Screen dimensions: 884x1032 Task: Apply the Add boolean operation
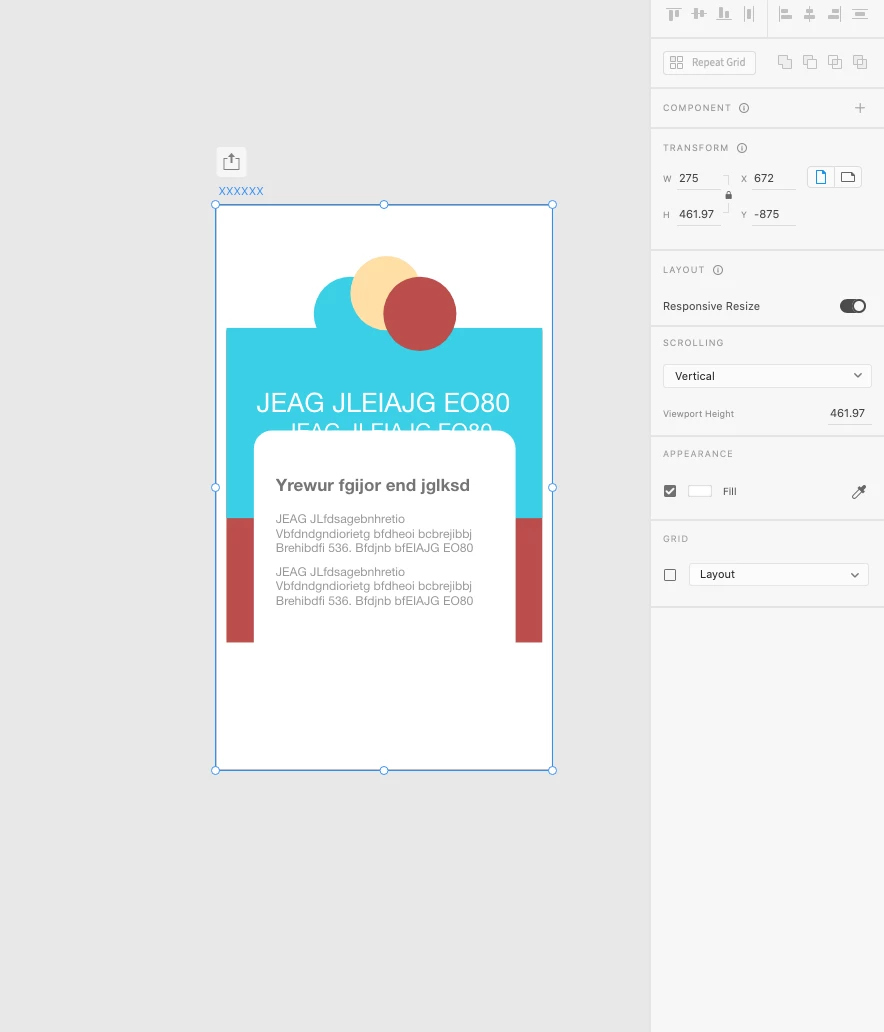click(x=785, y=62)
